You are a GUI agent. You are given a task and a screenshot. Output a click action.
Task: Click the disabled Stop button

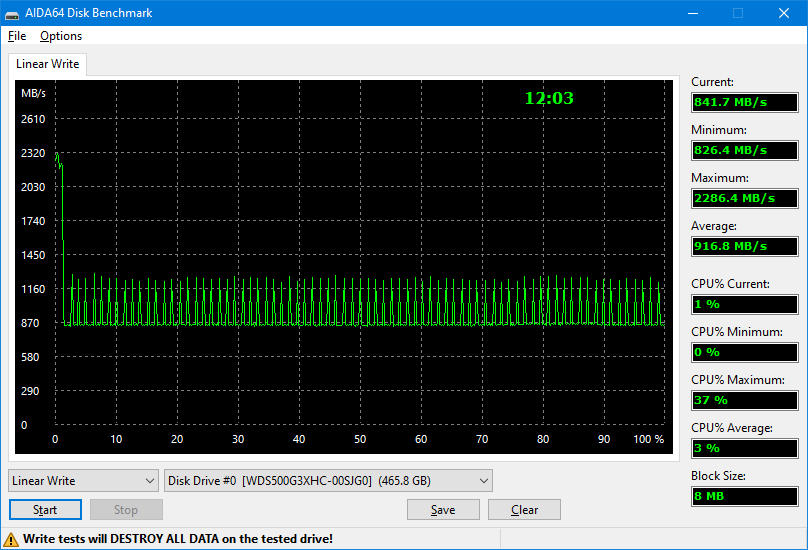click(126, 510)
